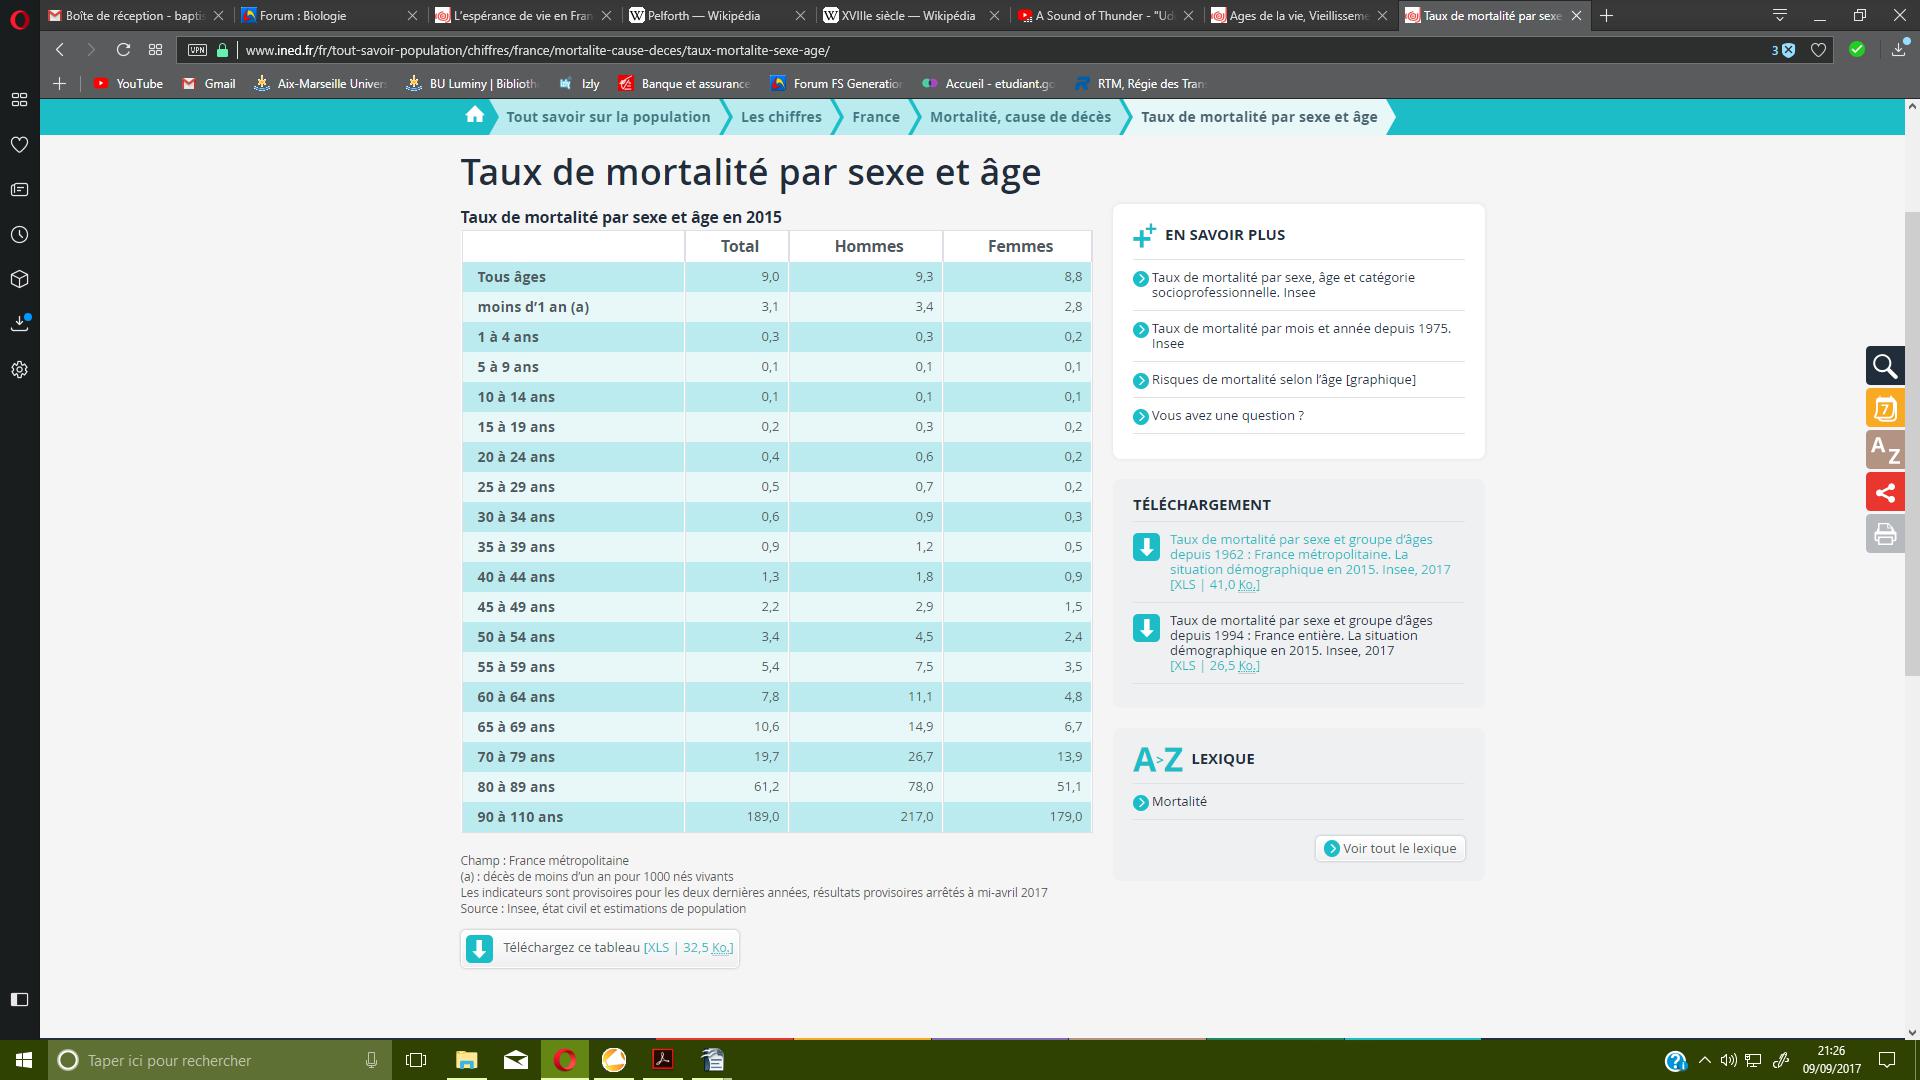
Task: Open tab menu dropdown at top right
Action: coord(1780,15)
